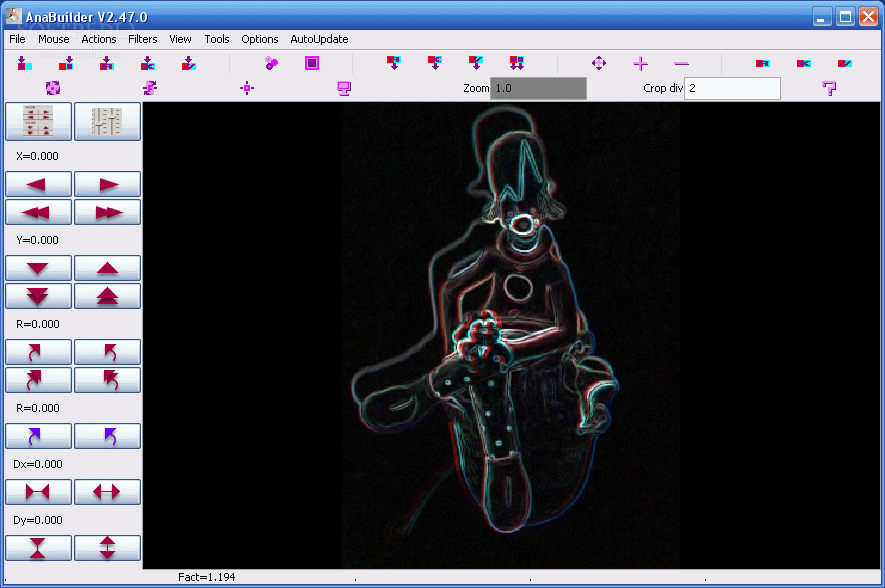Click the sliders panel button at top left

click(107, 121)
